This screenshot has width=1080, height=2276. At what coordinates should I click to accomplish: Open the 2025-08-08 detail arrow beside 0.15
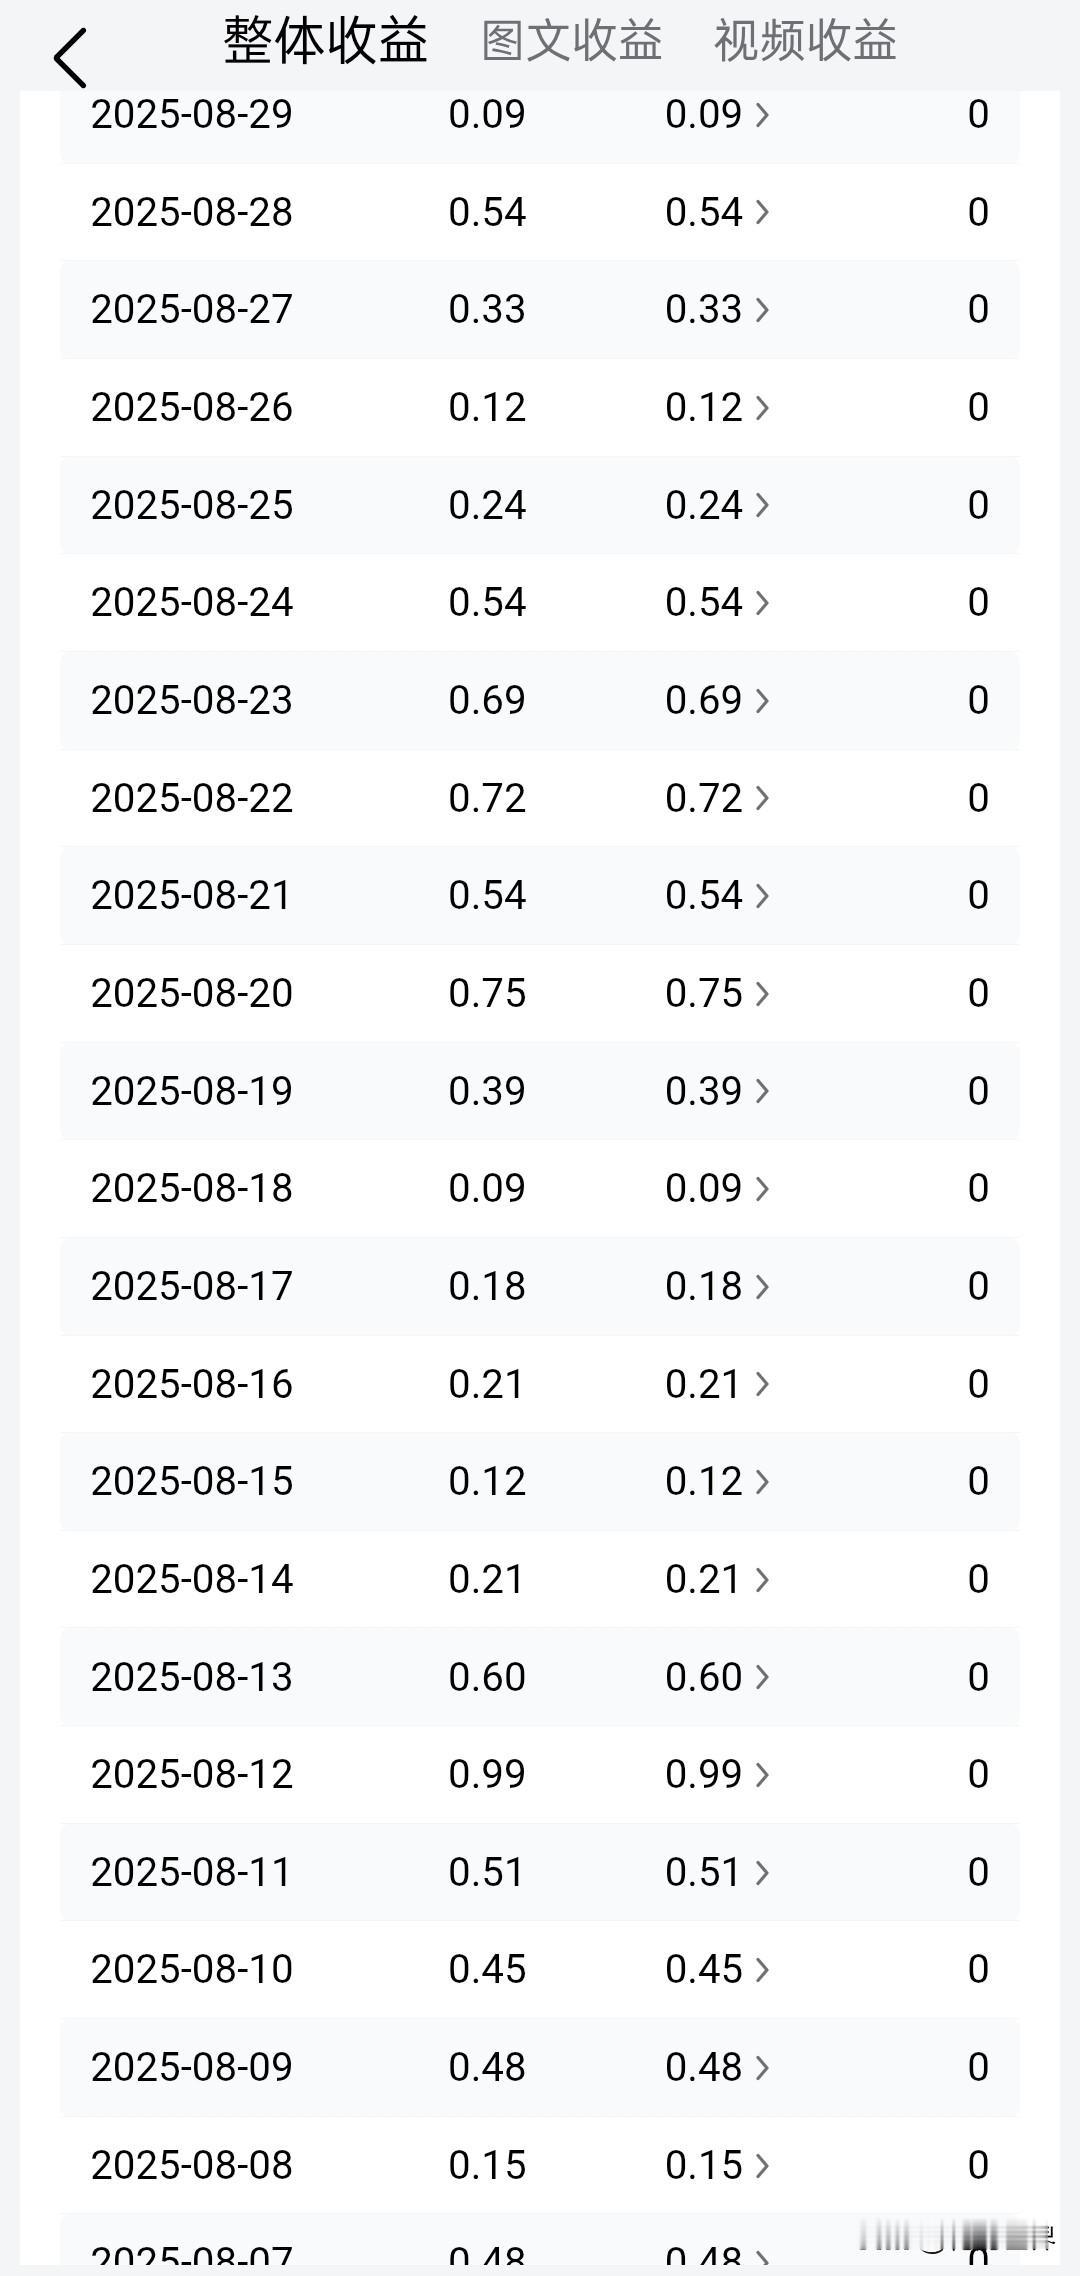762,2165
